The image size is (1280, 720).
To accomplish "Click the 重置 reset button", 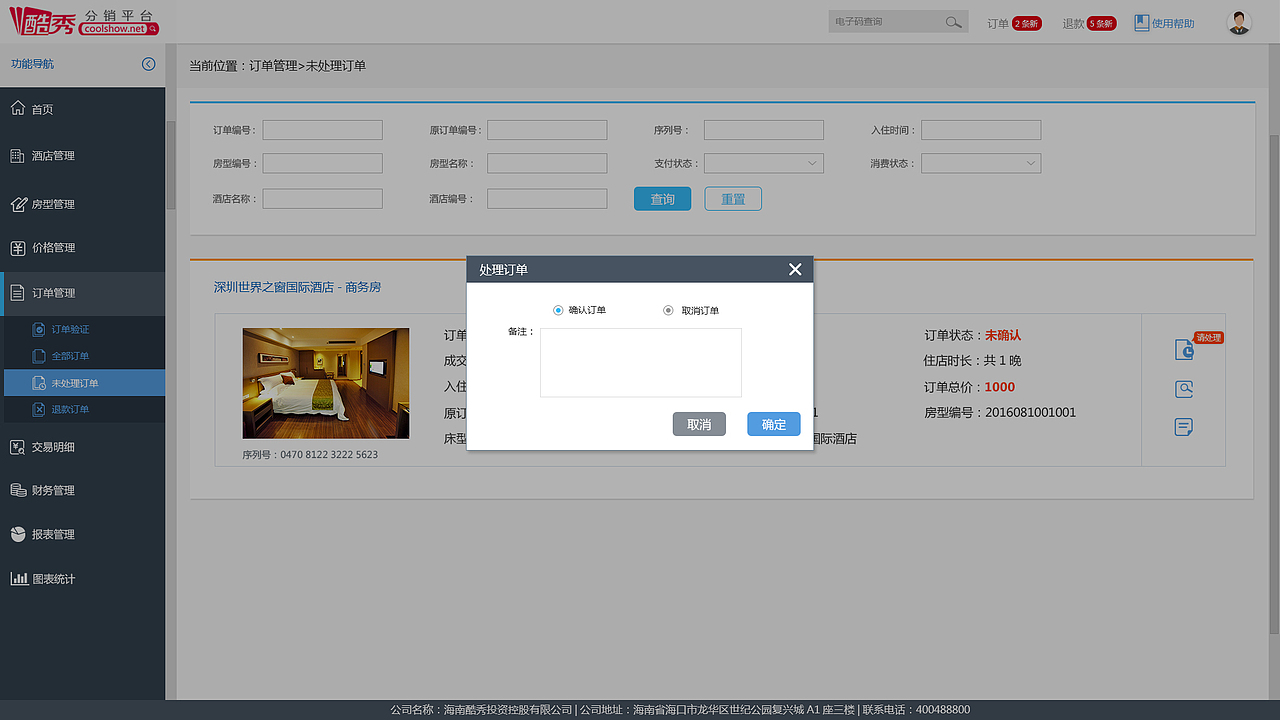I will point(732,198).
